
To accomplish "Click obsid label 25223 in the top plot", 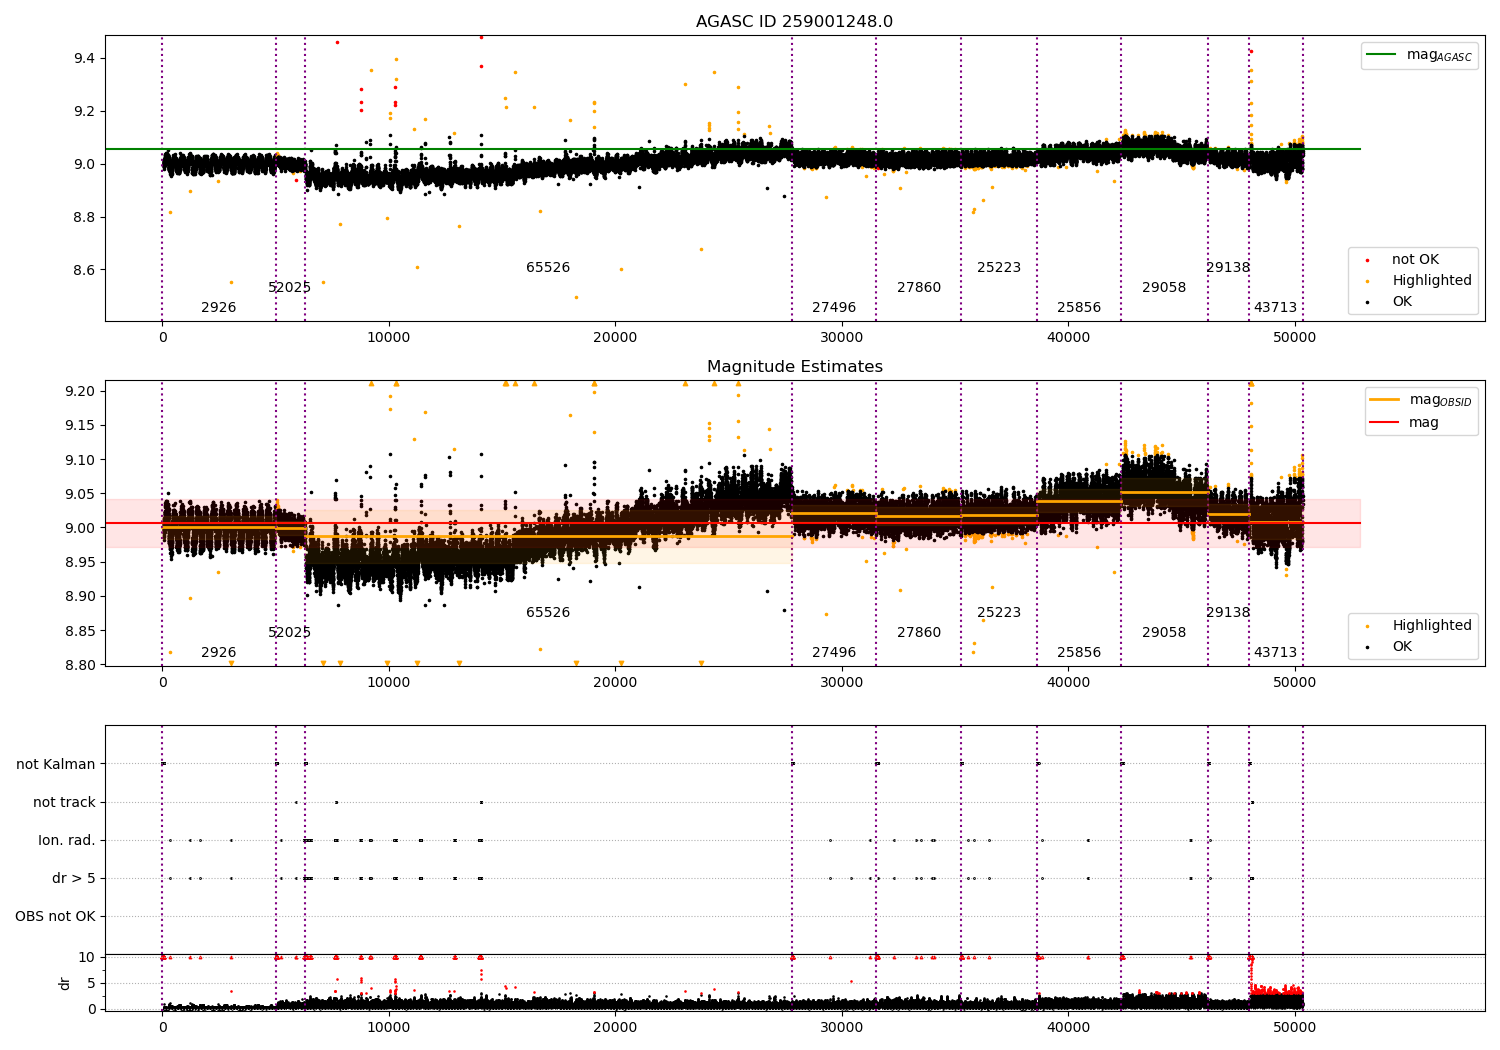I will click(999, 268).
